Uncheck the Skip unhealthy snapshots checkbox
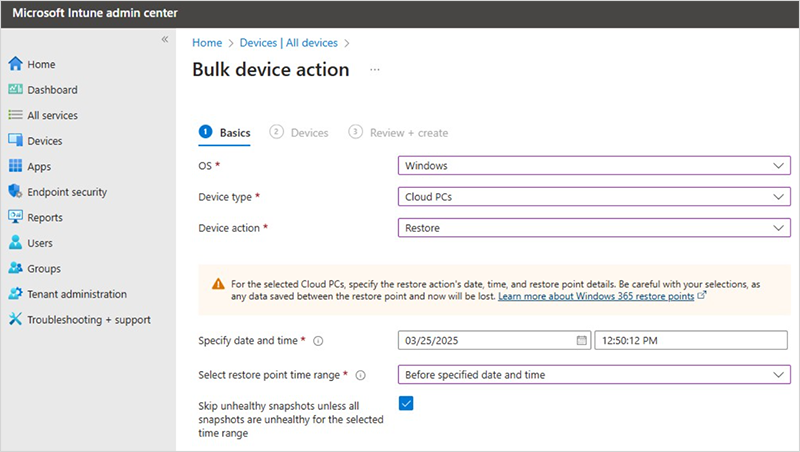 point(406,403)
